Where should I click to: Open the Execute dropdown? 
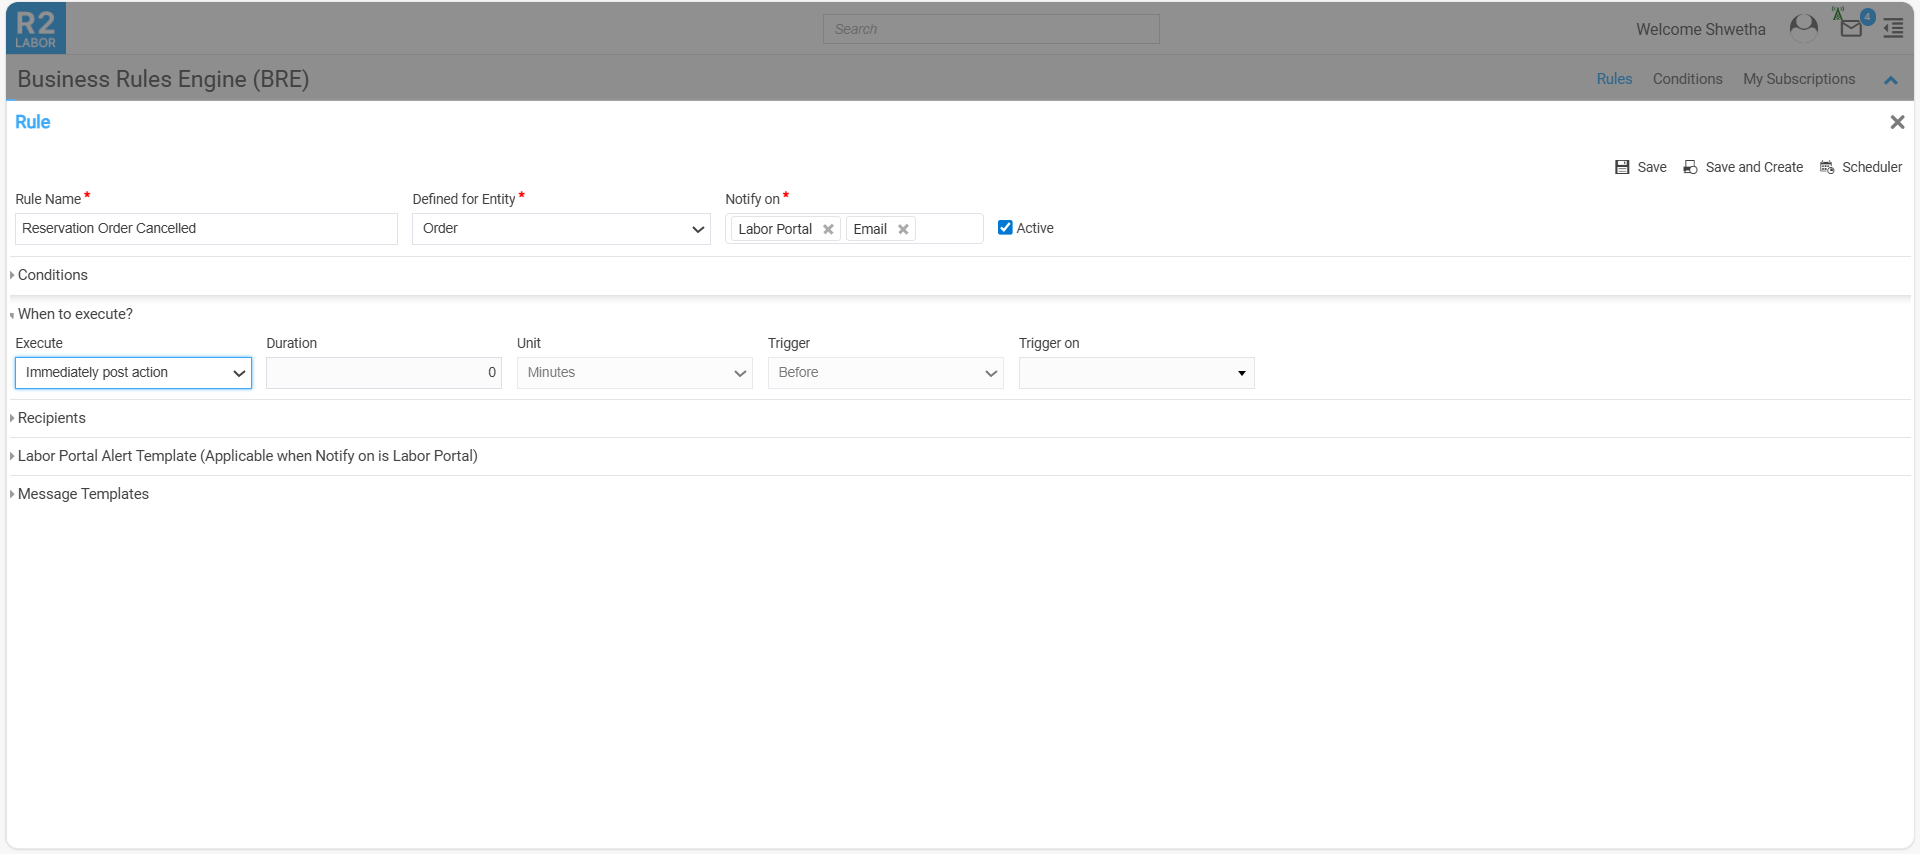click(133, 373)
